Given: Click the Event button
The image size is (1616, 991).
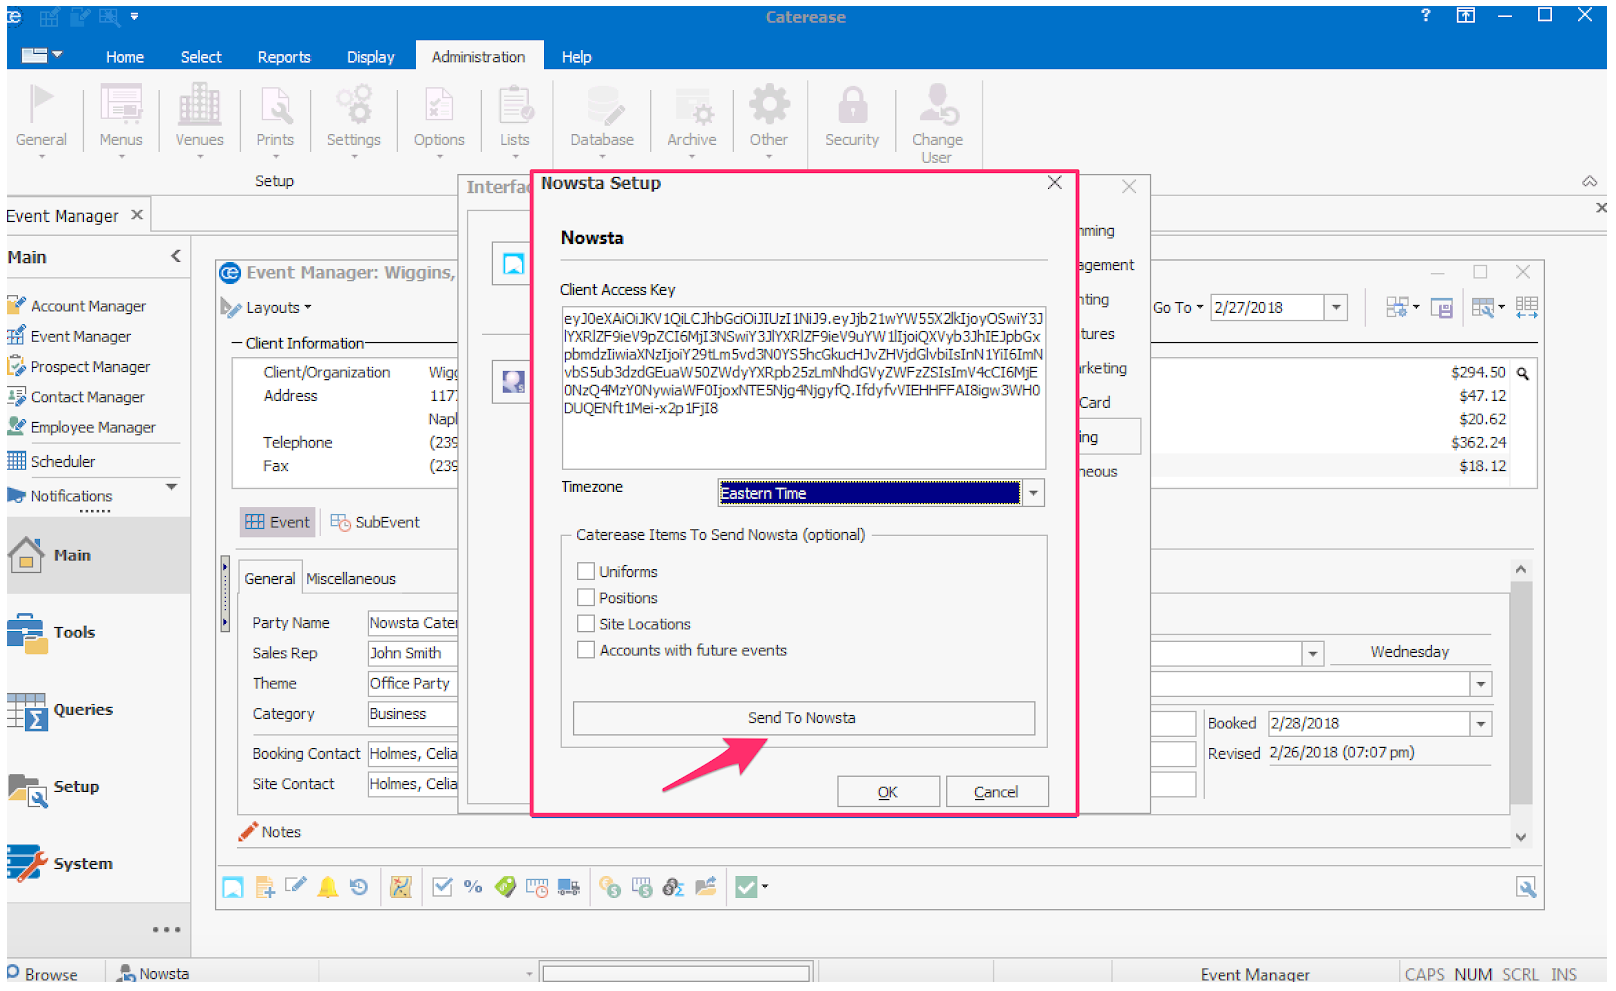Looking at the screenshot, I should 278,522.
